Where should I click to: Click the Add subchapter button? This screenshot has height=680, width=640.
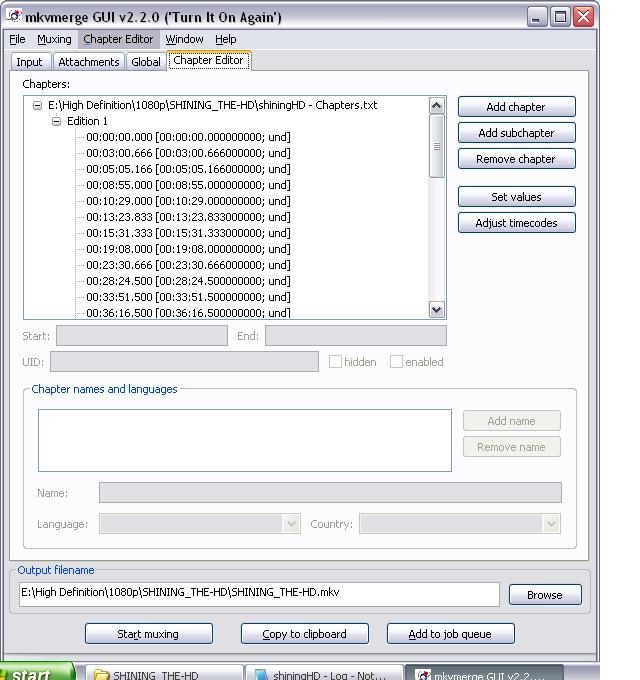[x=516, y=133]
